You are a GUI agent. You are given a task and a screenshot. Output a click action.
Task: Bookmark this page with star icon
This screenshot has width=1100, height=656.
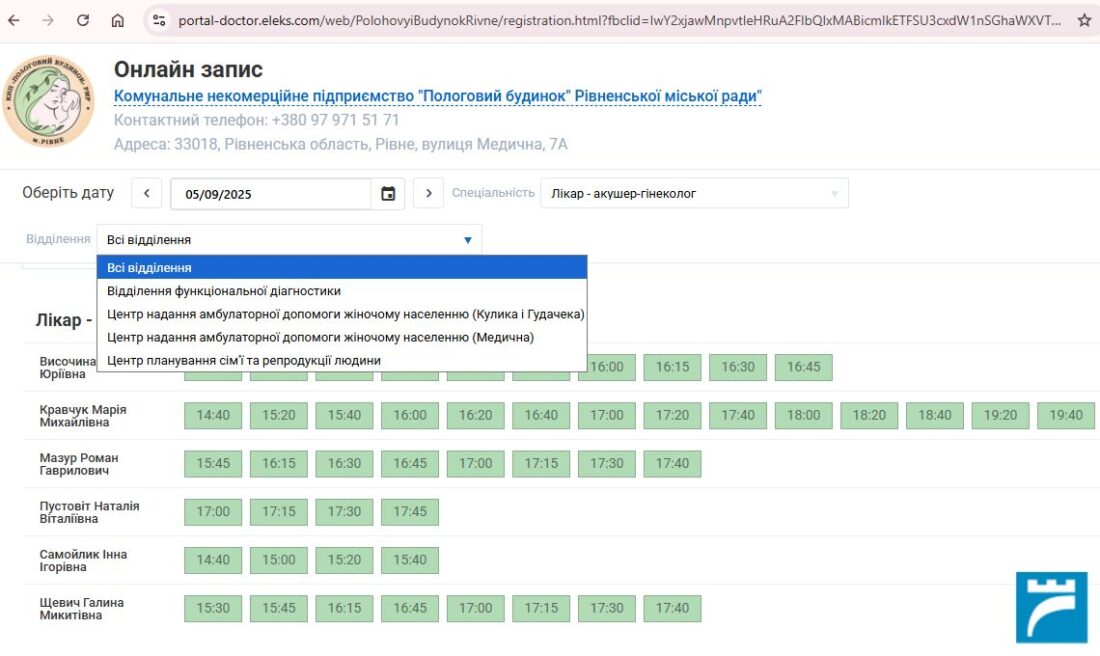coord(1084,20)
